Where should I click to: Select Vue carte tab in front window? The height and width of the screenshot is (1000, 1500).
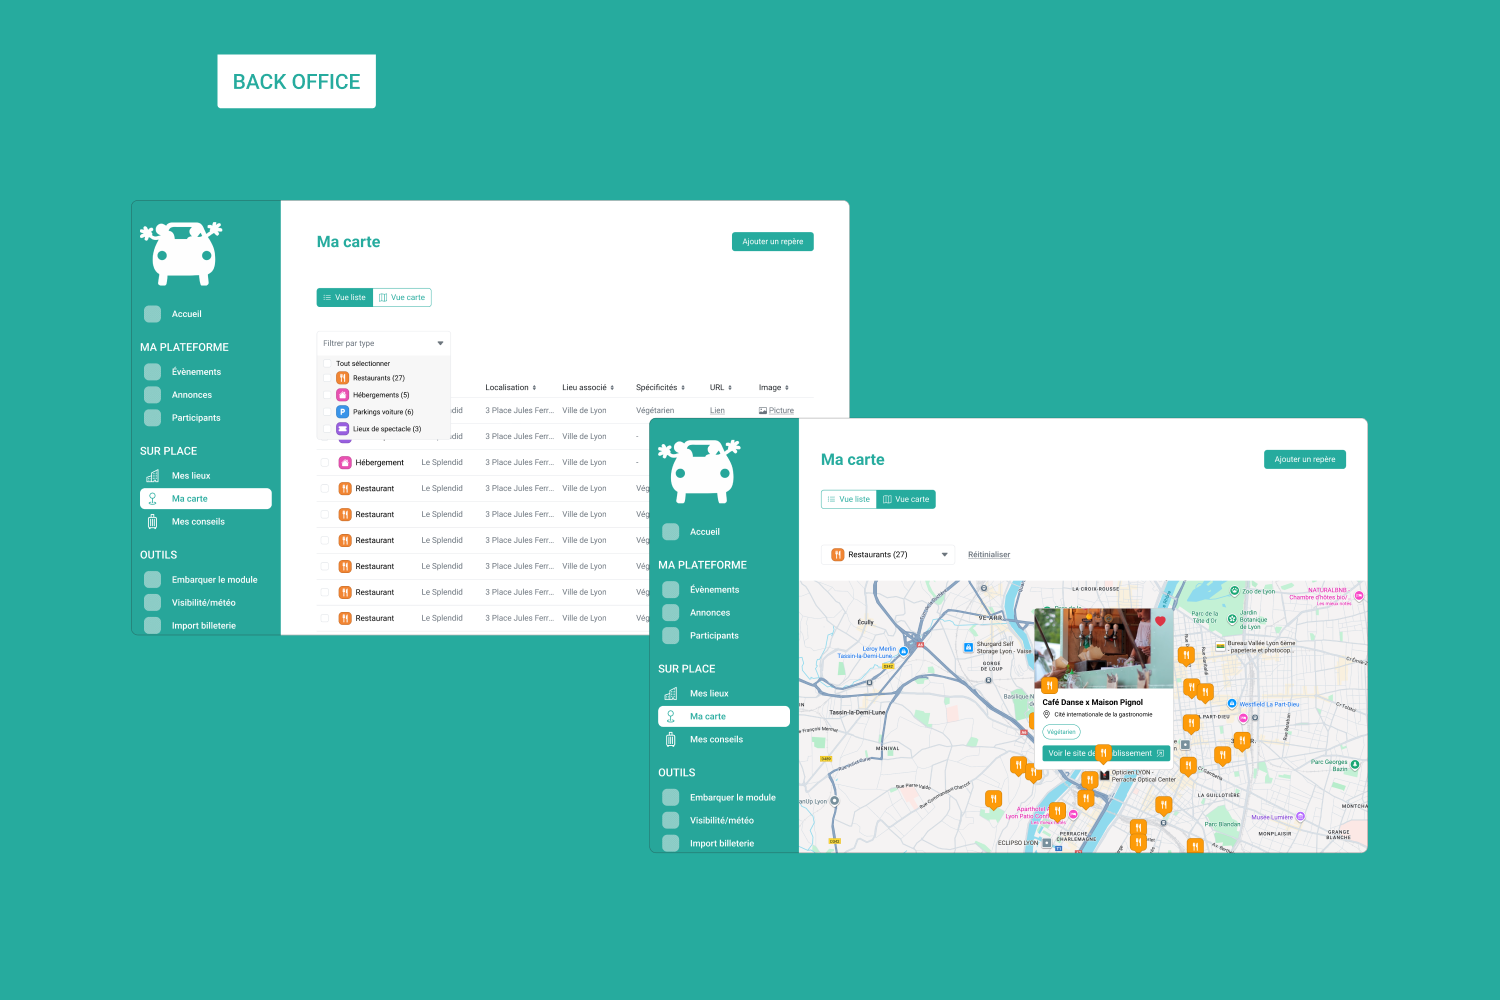tap(906, 499)
